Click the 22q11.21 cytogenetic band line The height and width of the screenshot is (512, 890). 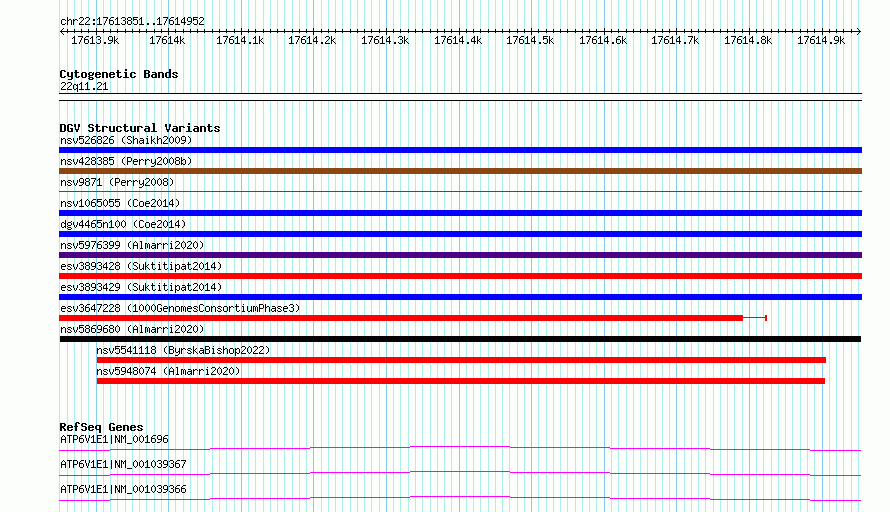tap(460, 97)
